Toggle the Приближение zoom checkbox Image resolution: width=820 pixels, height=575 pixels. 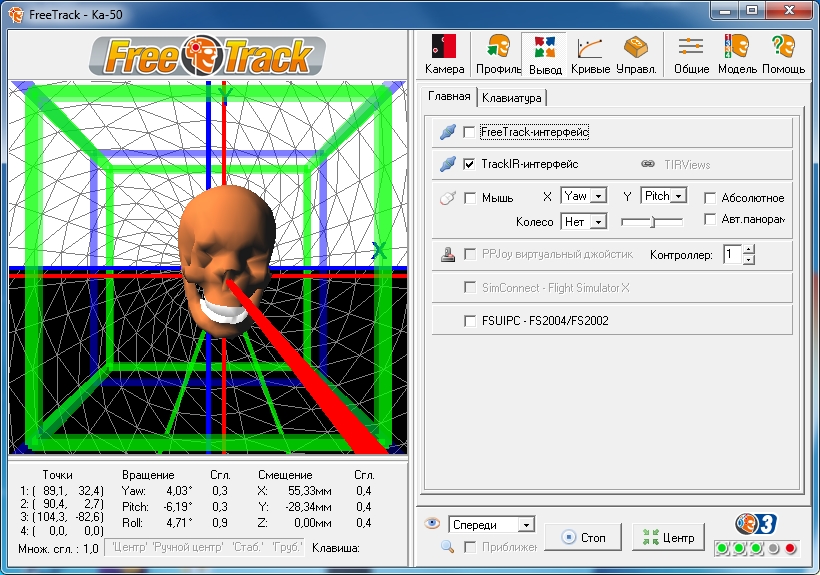click(x=470, y=547)
